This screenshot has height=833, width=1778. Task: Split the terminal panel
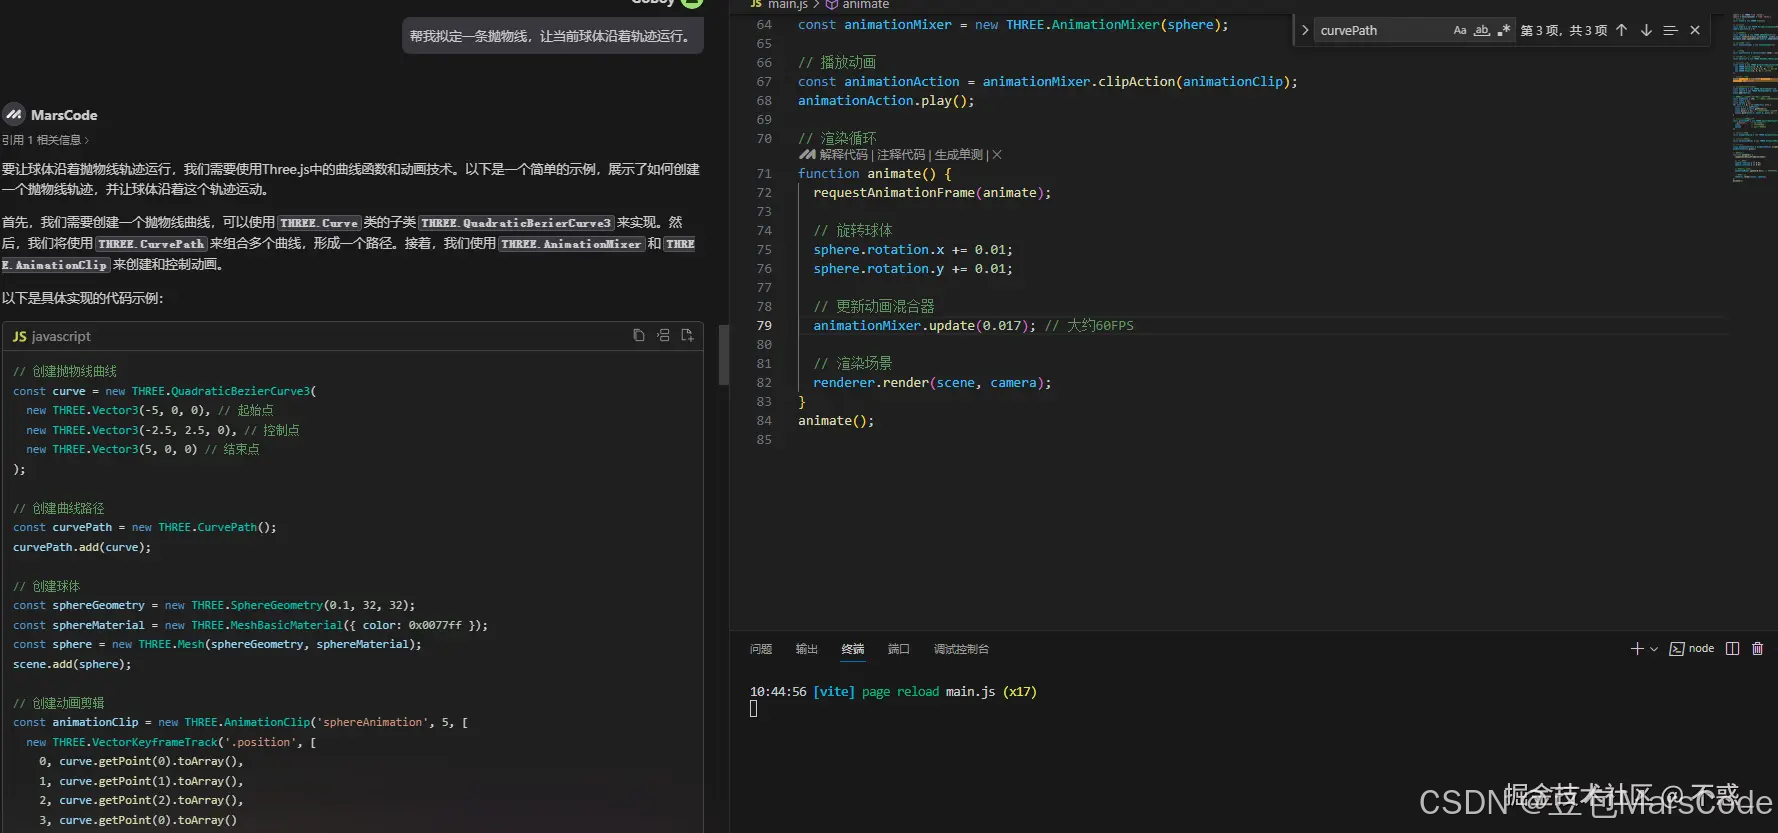1733,649
